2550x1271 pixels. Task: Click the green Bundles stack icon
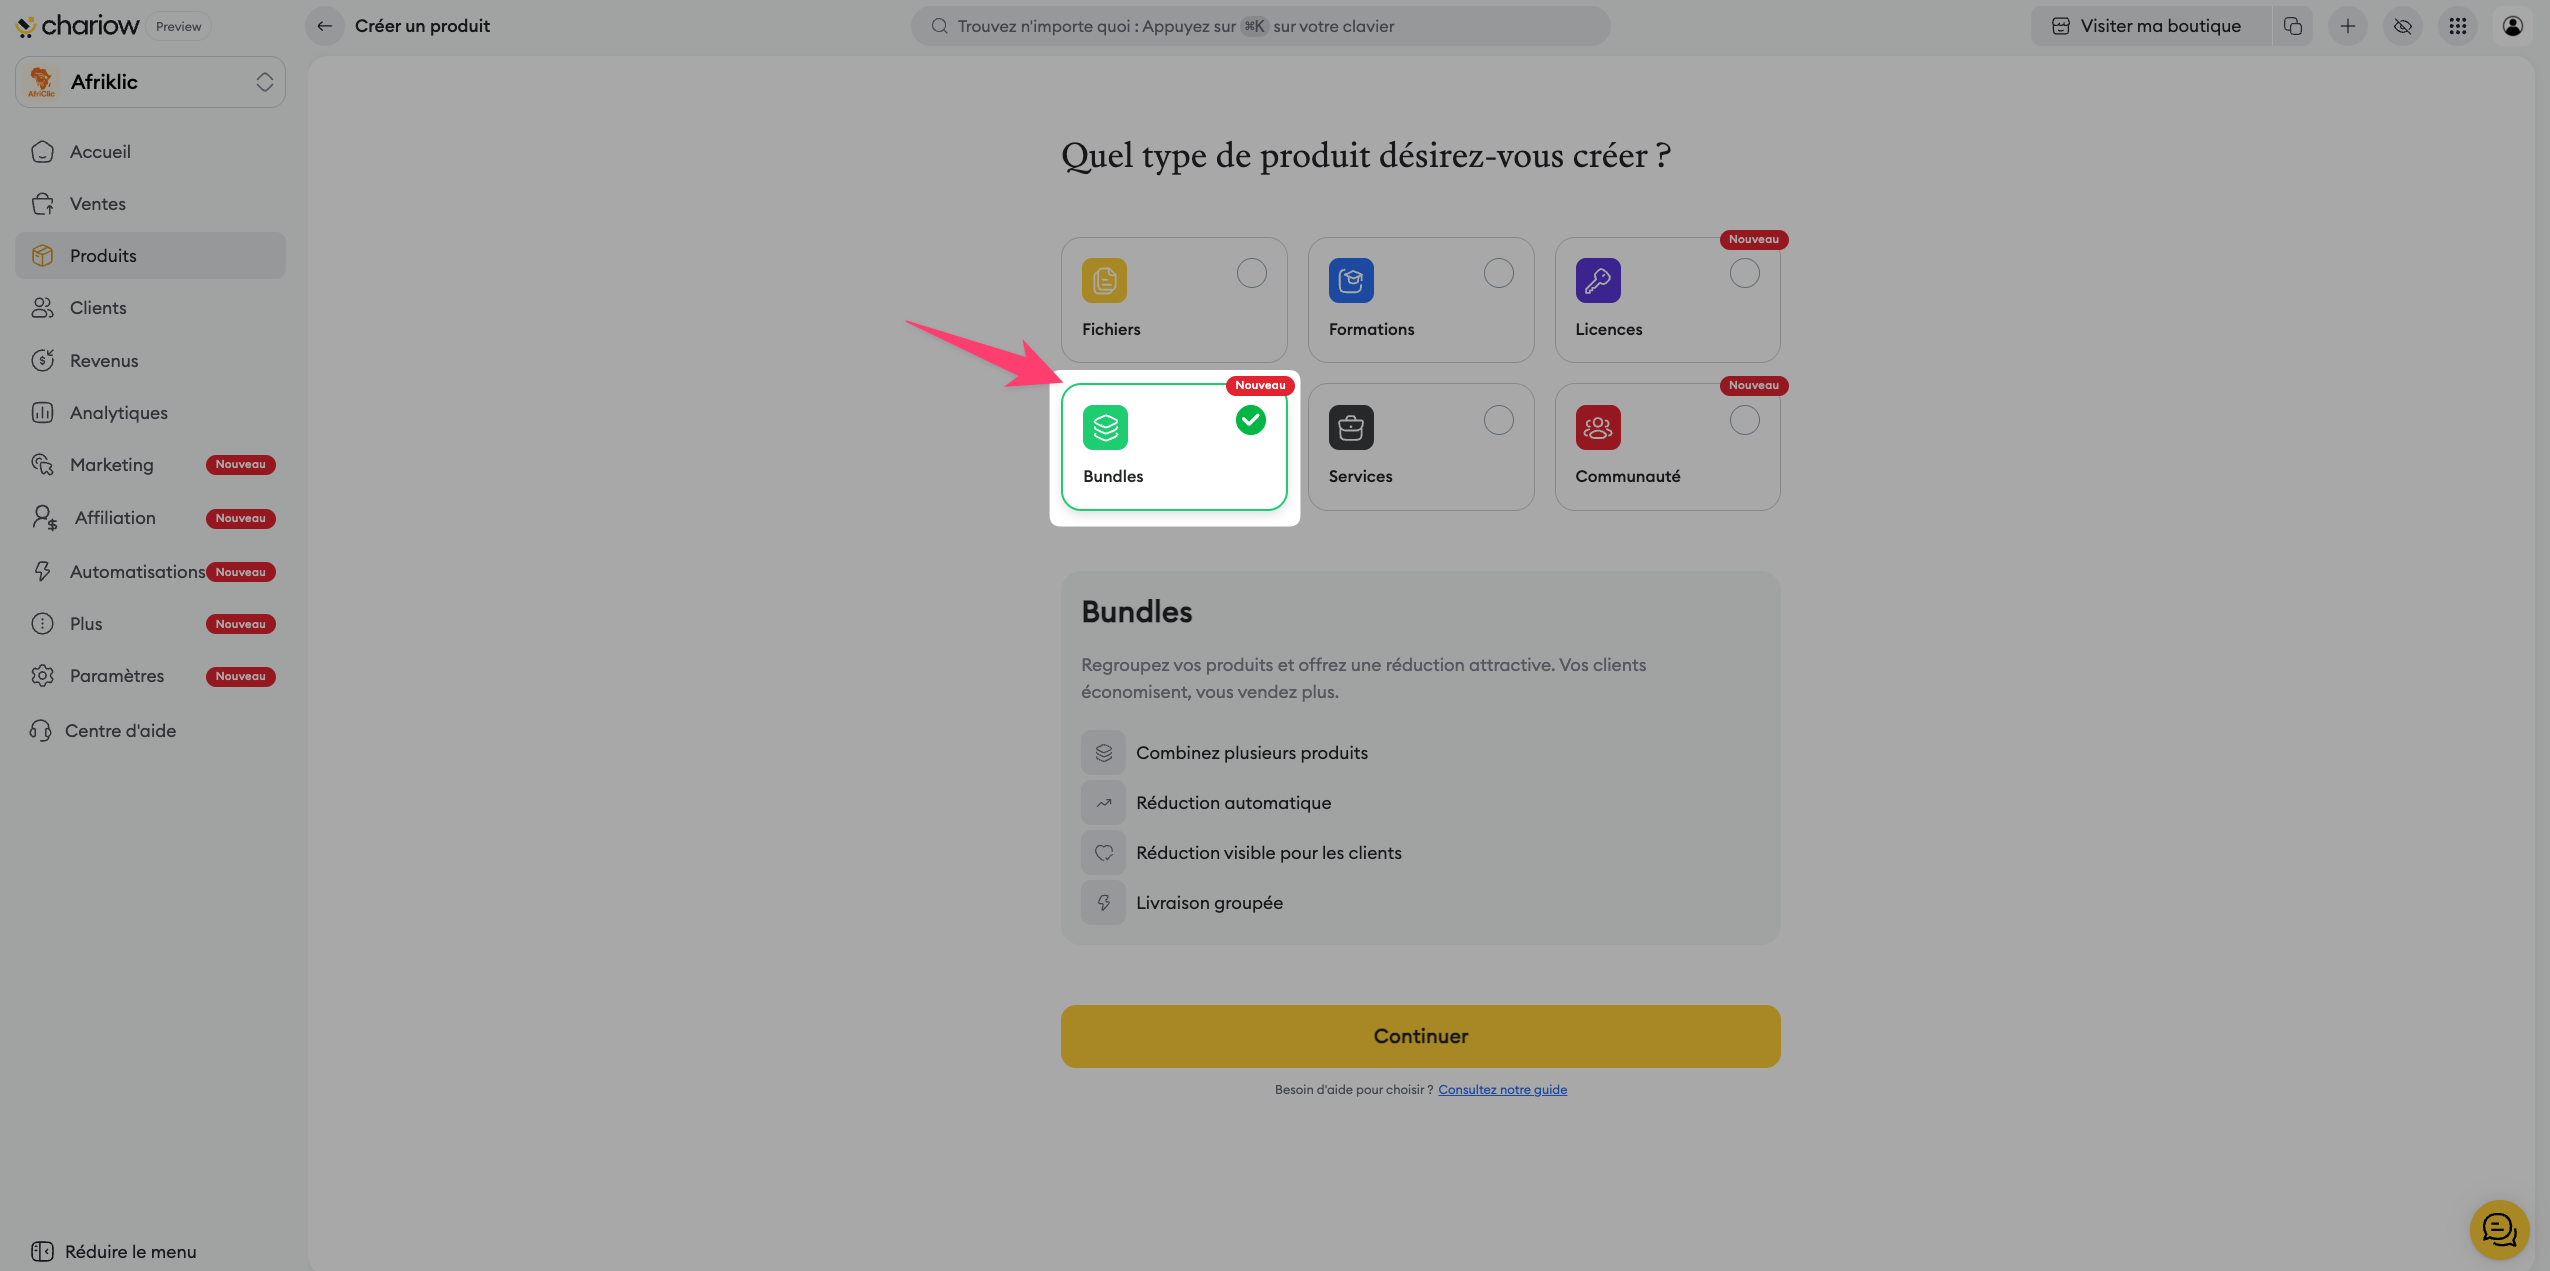coord(1105,428)
